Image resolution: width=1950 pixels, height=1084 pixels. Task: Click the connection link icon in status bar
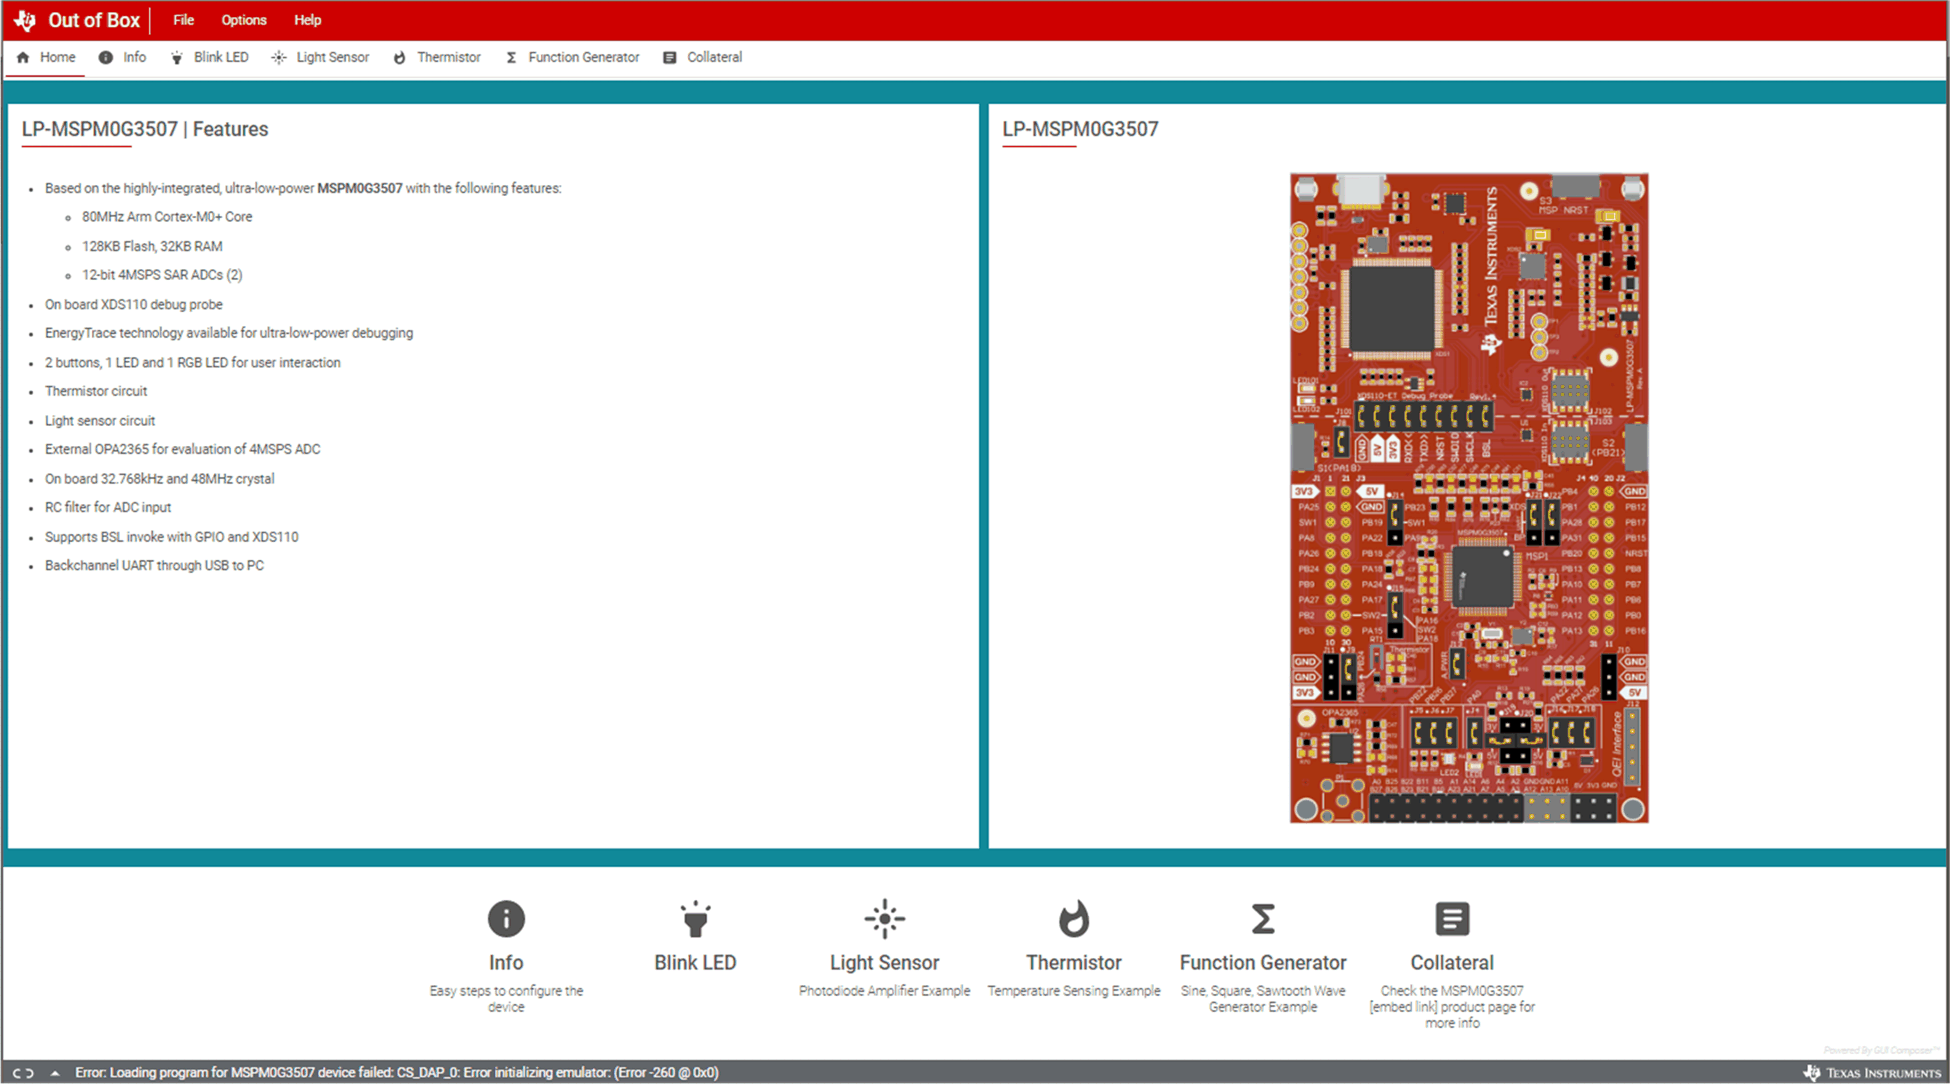pyautogui.click(x=23, y=1073)
